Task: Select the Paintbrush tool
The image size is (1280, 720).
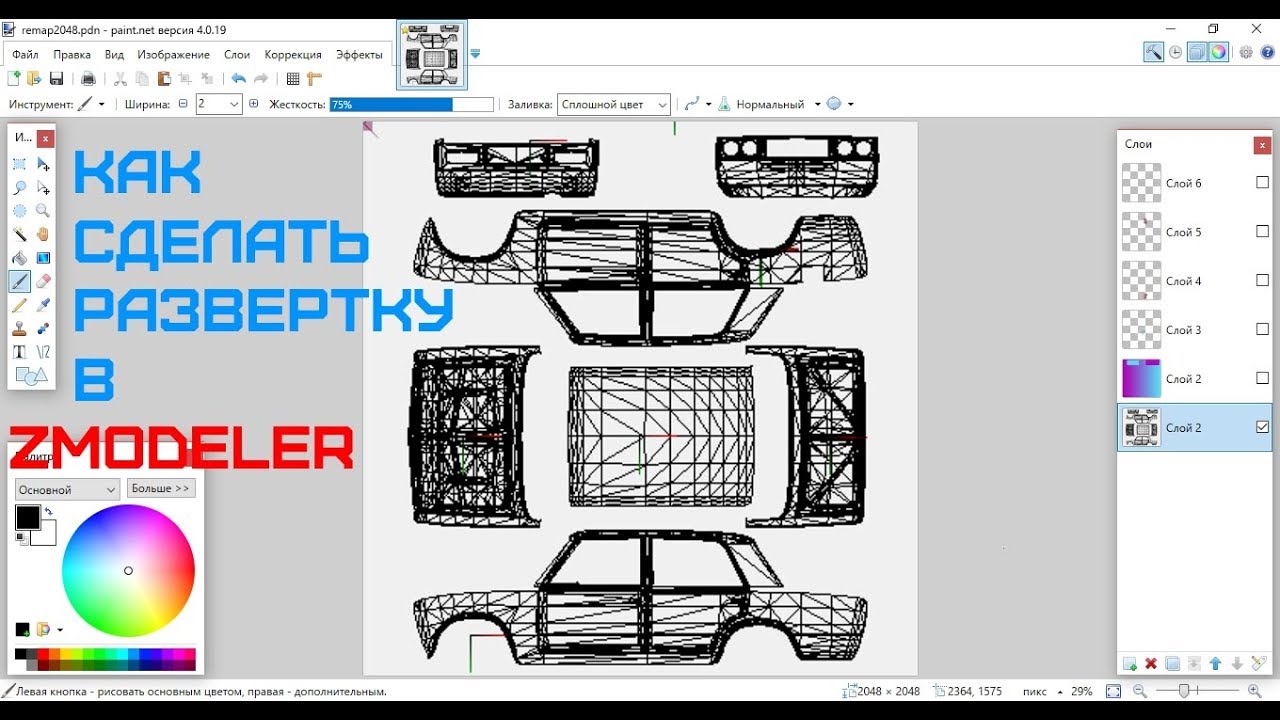Action: (19, 281)
